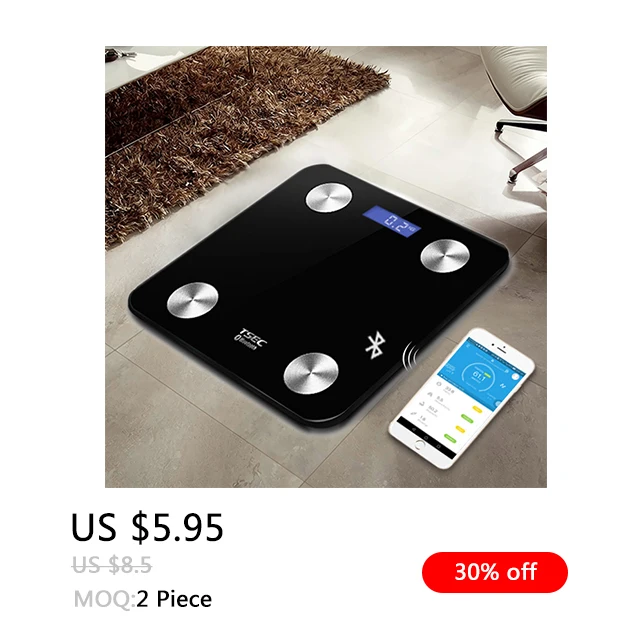The width and height of the screenshot is (640, 640).
Task: Click the Bluetooth symbol on the scale
Action: [x=375, y=345]
